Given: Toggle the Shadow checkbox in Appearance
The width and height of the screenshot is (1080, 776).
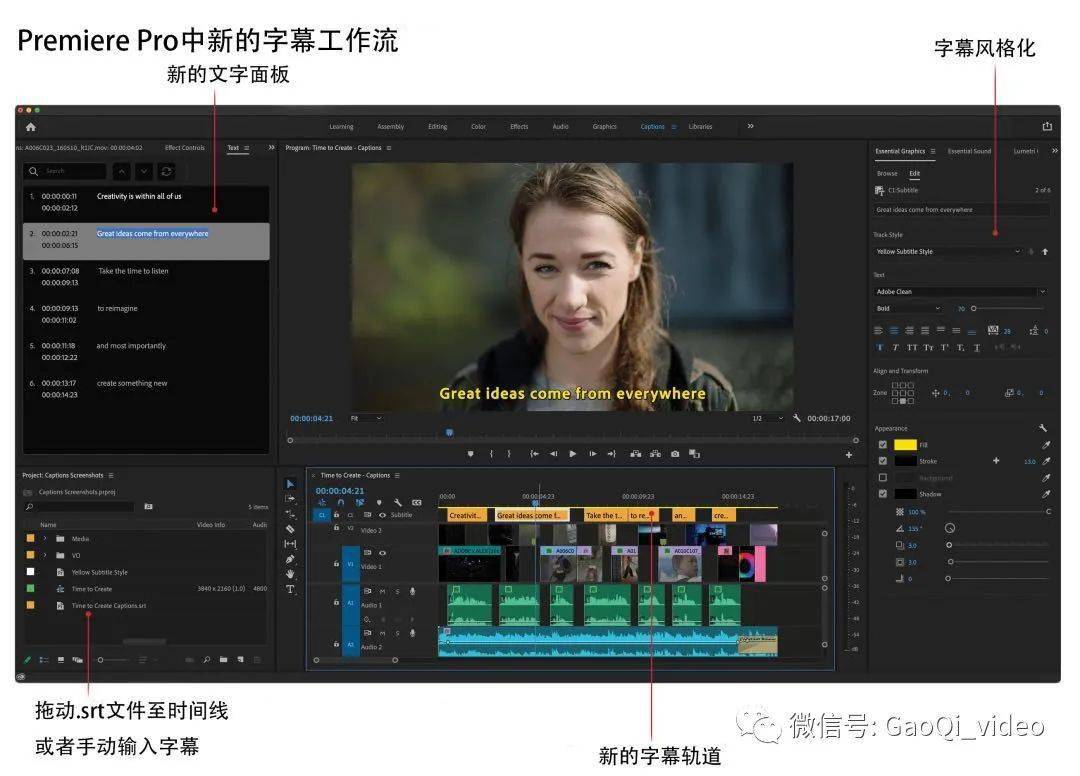Looking at the screenshot, I should (882, 494).
